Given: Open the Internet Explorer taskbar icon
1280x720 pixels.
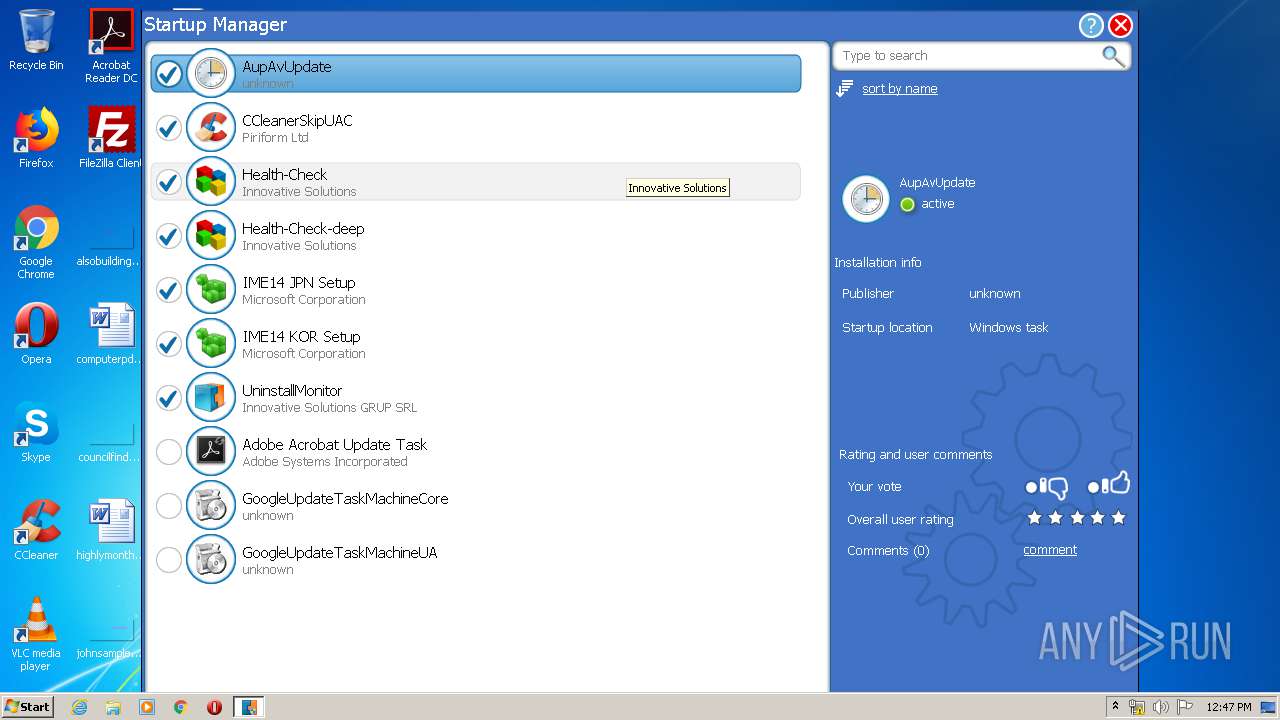Looking at the screenshot, I should pyautogui.click(x=79, y=707).
